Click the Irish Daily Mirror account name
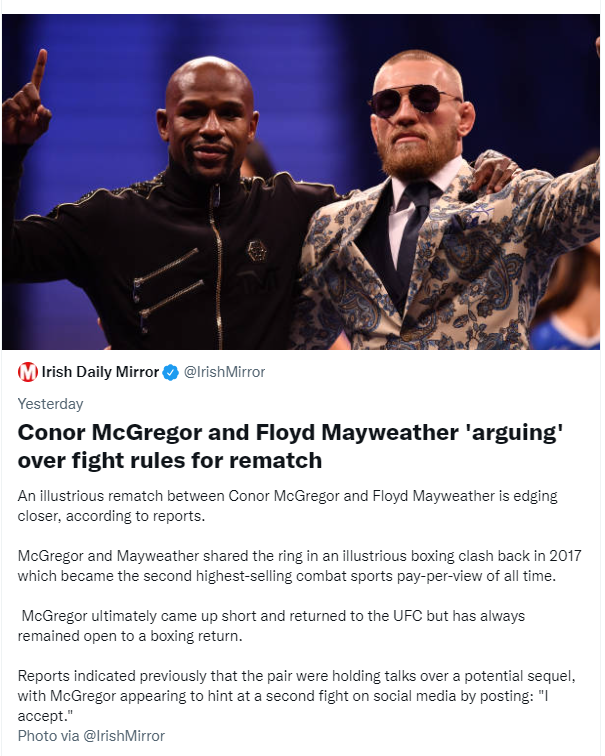 coord(100,372)
